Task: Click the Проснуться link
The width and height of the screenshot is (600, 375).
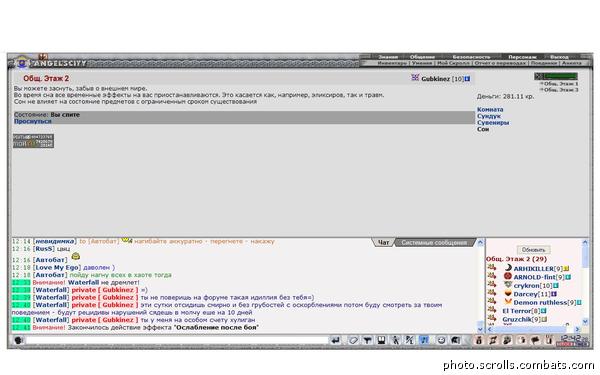Action: click(33, 121)
